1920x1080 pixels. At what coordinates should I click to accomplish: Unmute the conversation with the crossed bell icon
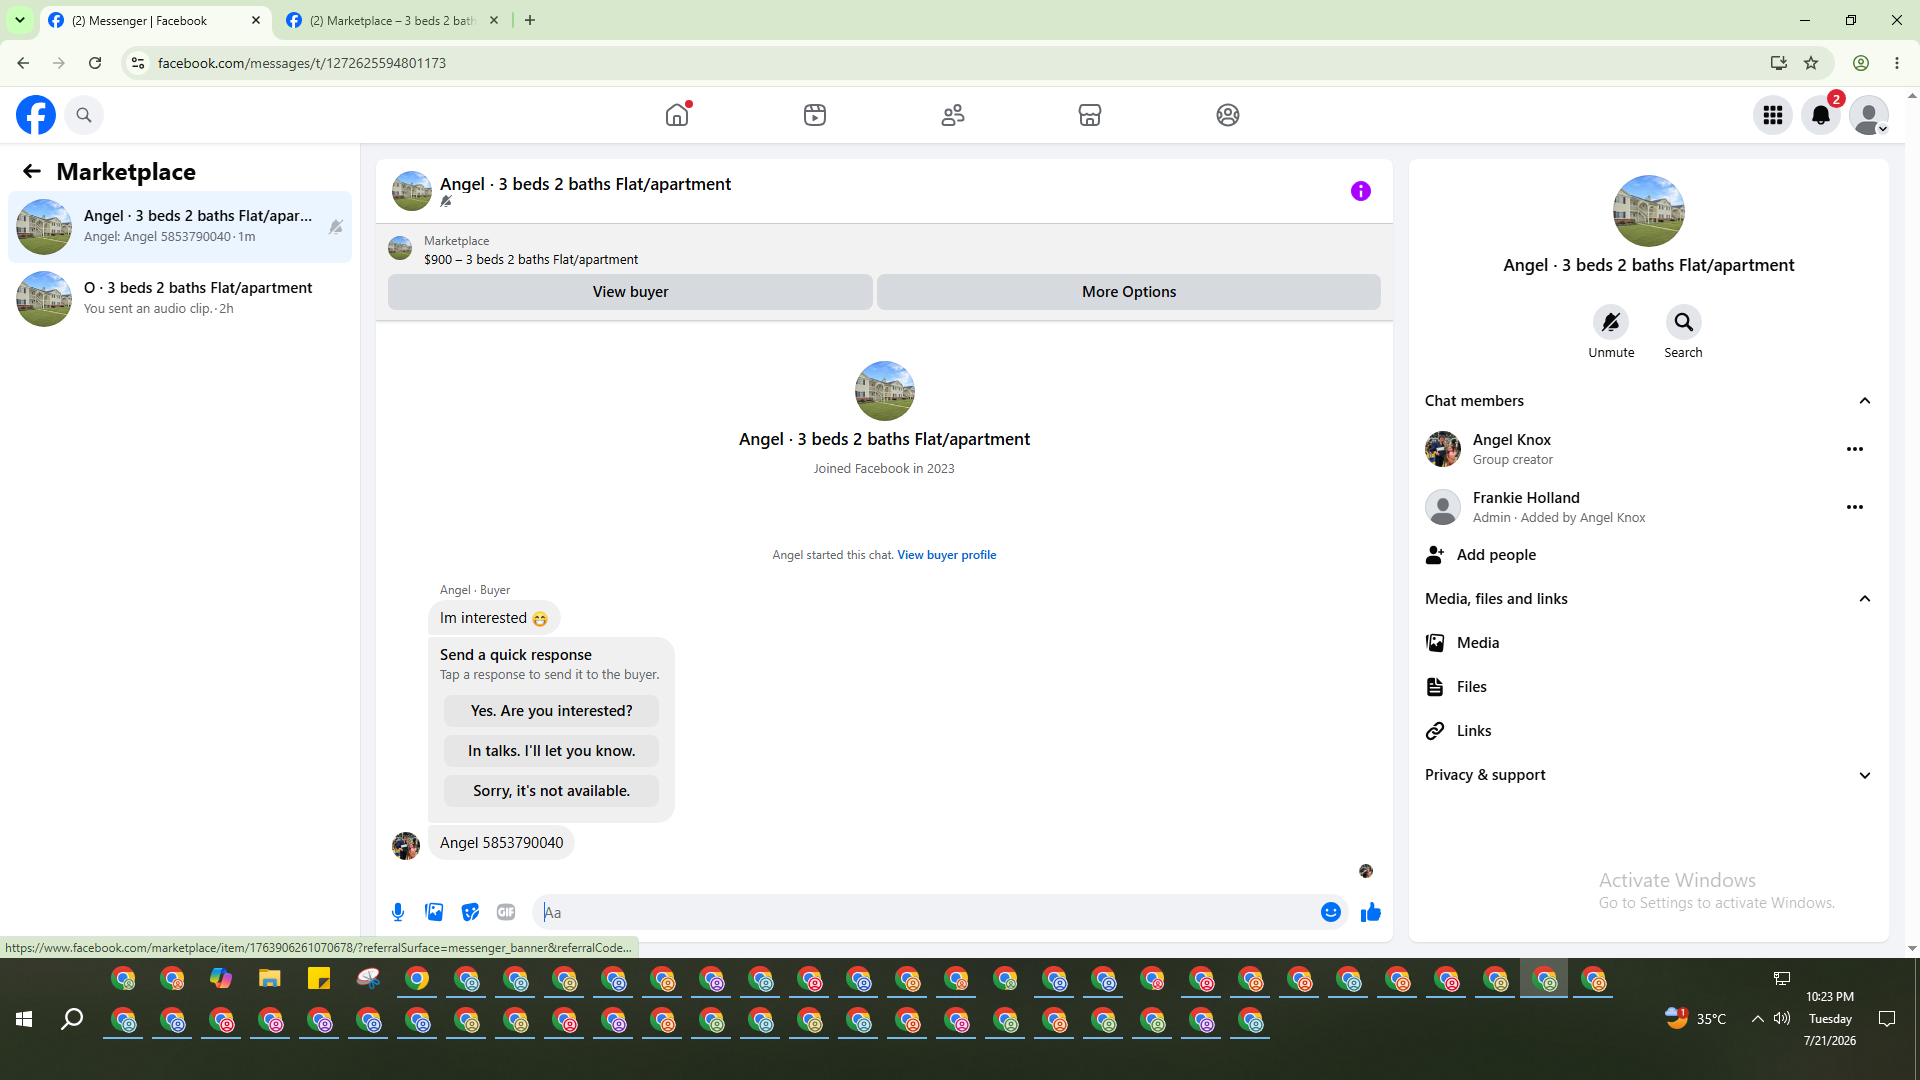[x=1611, y=322]
